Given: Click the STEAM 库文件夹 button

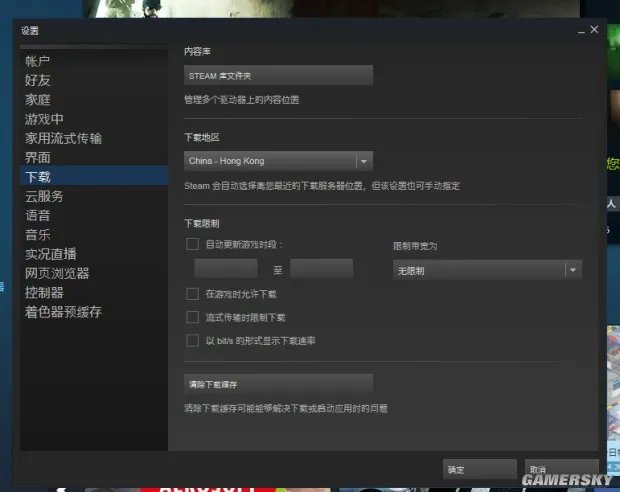Looking at the screenshot, I should tap(278, 76).
